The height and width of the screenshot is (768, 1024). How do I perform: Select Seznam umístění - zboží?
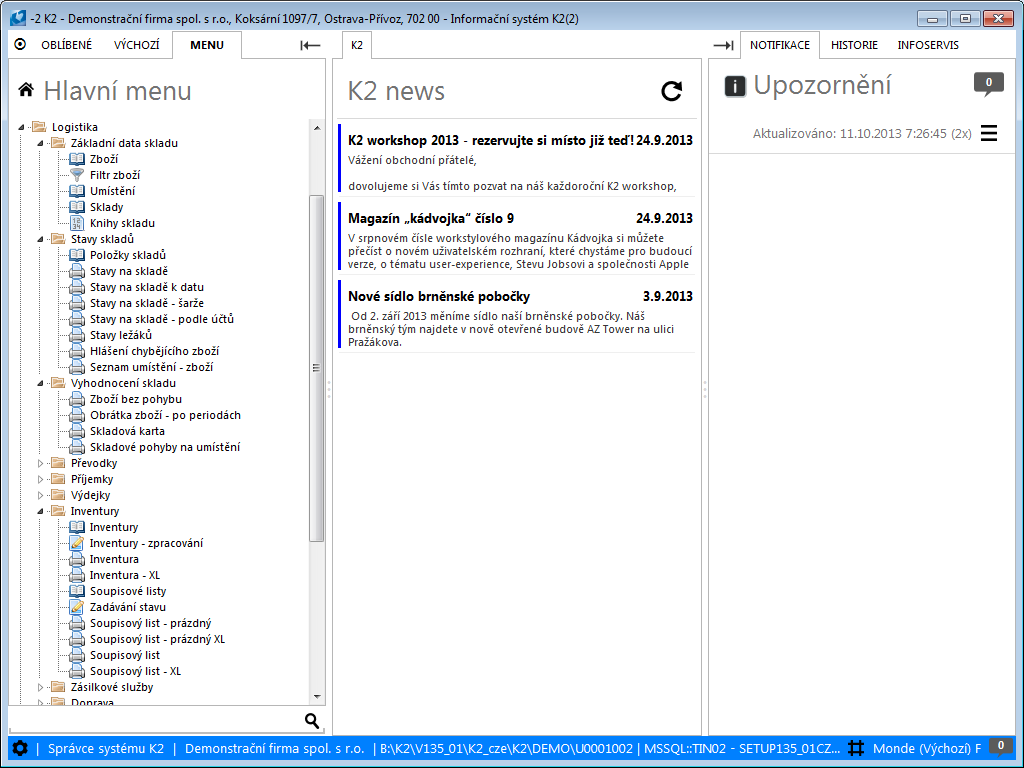pyautogui.click(x=152, y=367)
